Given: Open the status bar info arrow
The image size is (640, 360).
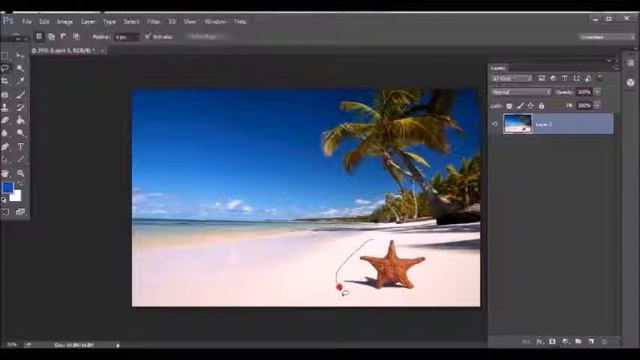Looking at the screenshot, I should click(x=118, y=345).
